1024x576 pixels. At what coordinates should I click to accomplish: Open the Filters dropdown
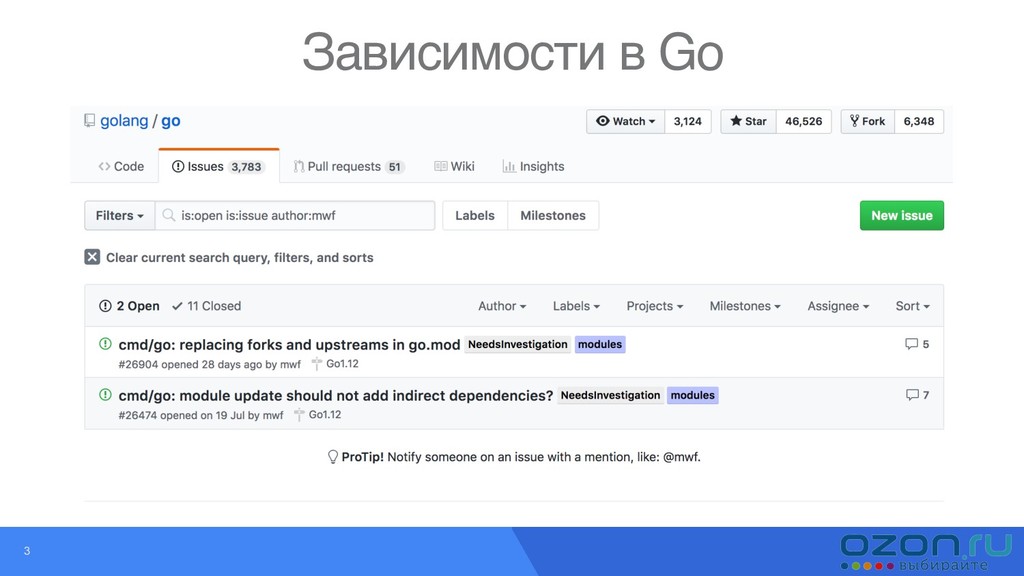(x=120, y=216)
